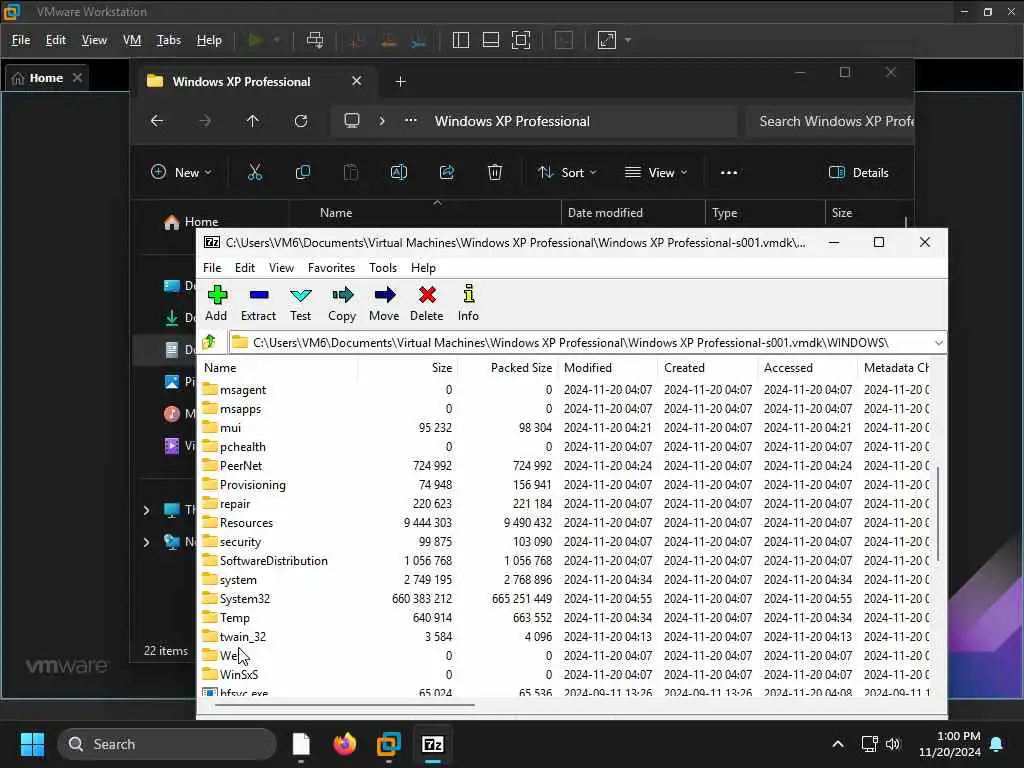The width and height of the screenshot is (1024, 768).
Task: Click the 7-Zip horizontal scrollbar
Action: (344, 705)
